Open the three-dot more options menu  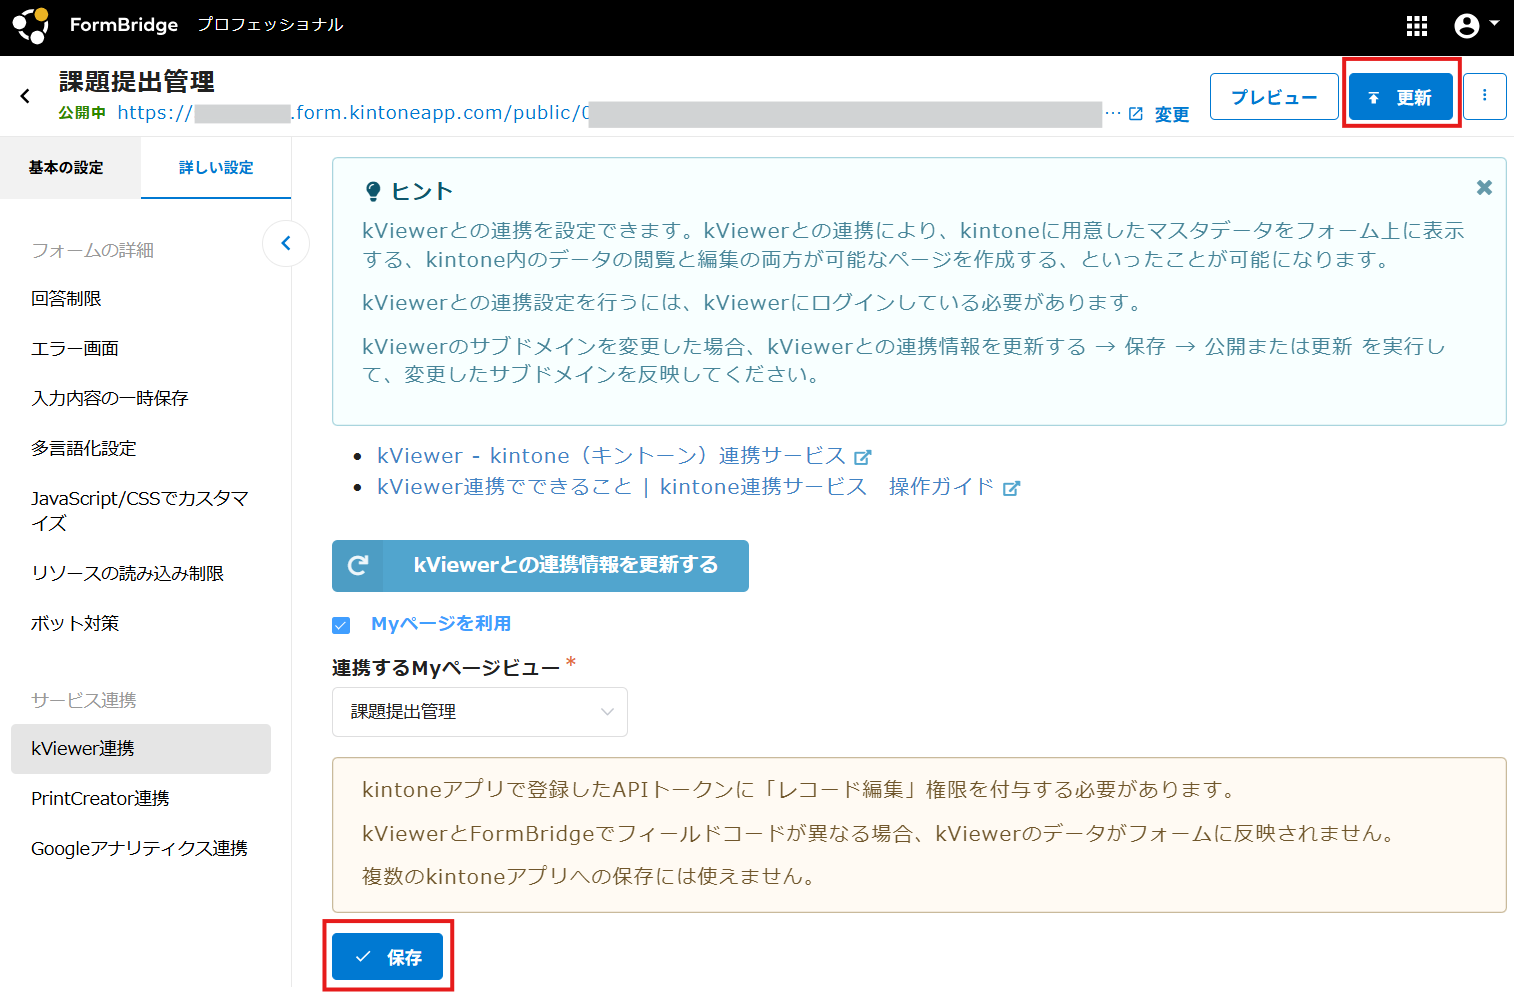tap(1484, 96)
